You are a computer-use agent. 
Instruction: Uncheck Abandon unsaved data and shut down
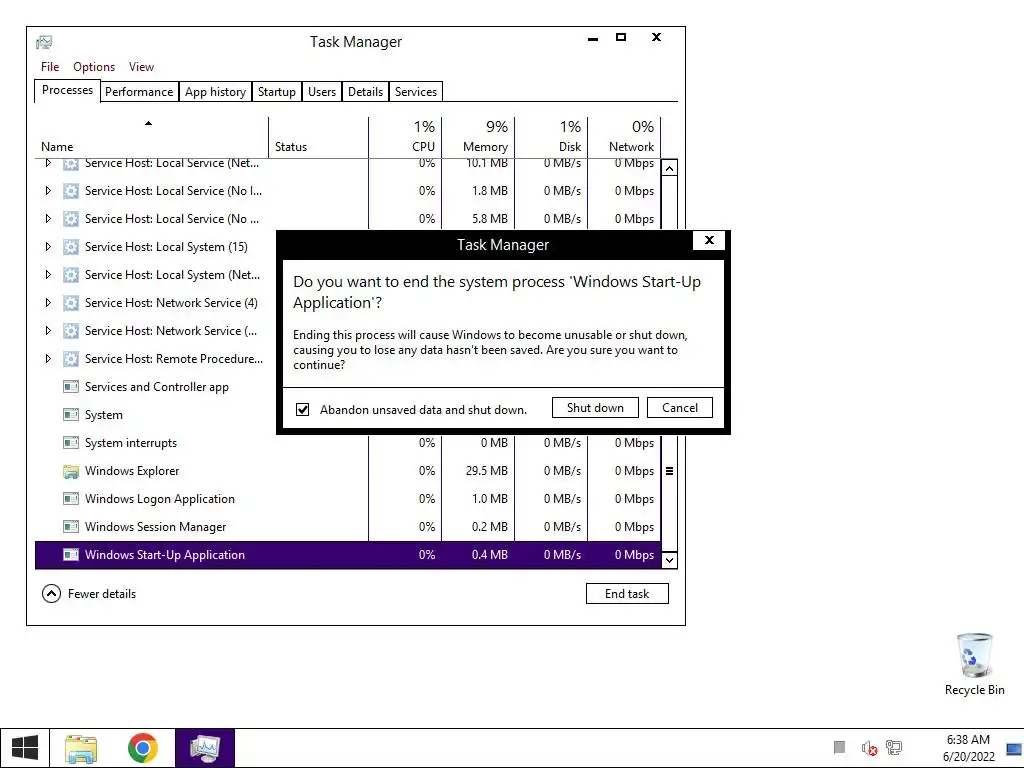[x=302, y=409]
